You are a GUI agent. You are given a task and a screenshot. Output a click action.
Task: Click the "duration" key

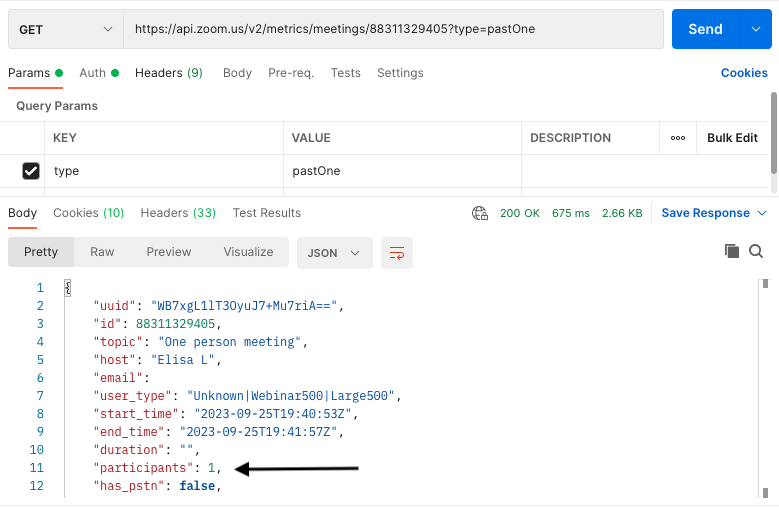tap(129, 450)
